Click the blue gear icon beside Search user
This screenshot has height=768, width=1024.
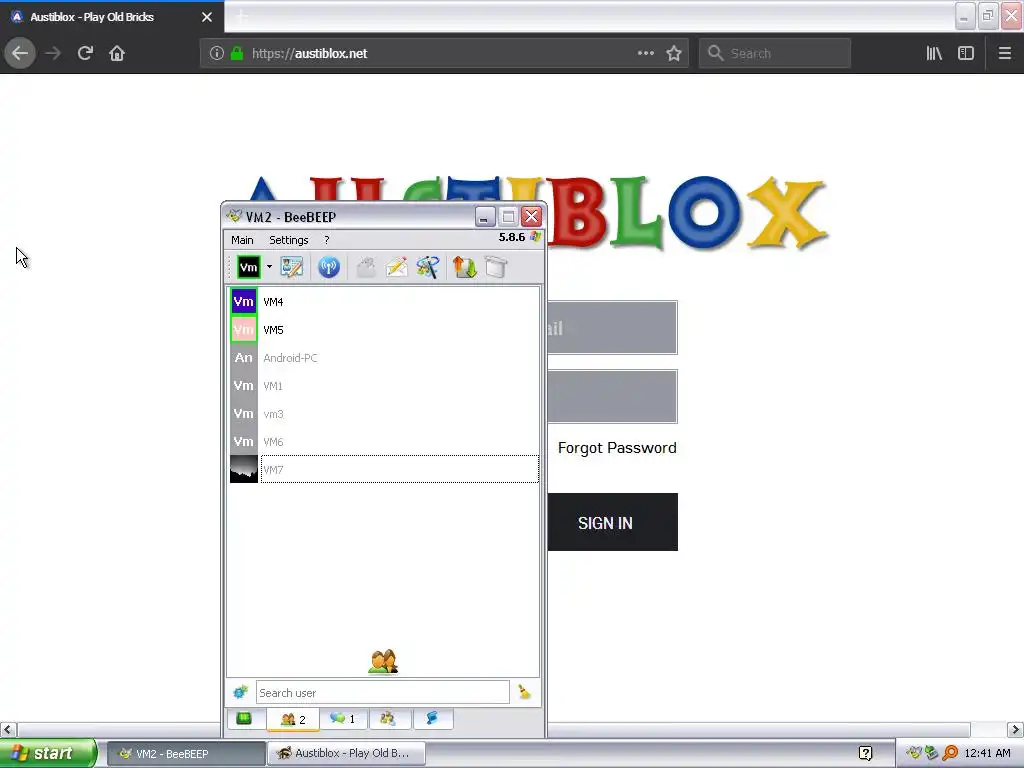(x=240, y=692)
